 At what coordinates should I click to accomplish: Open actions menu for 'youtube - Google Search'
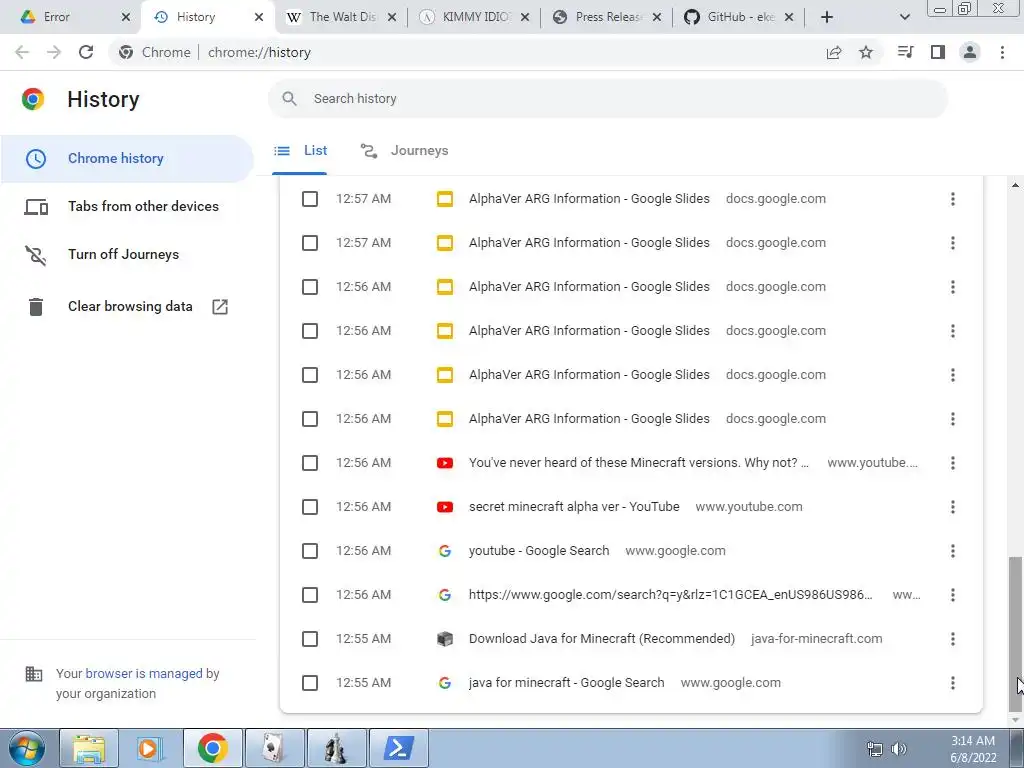click(x=953, y=551)
